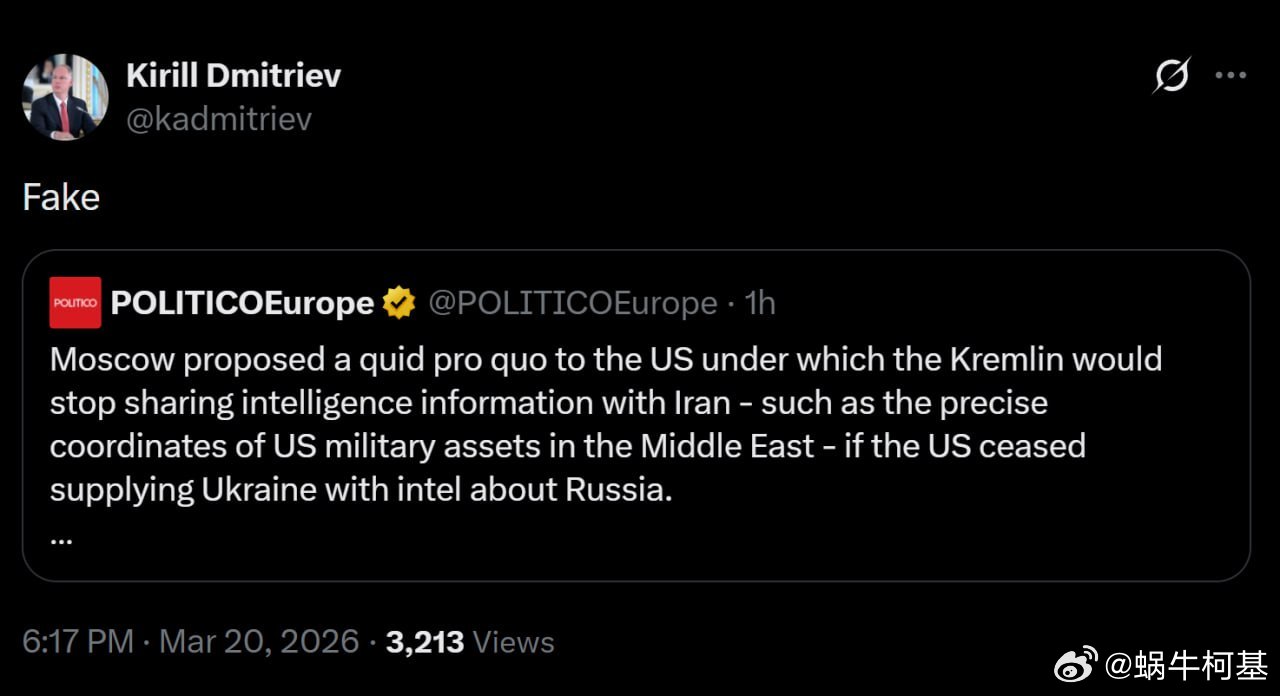The width and height of the screenshot is (1280, 696).
Task: Open the three-dot More options menu
Action: (1230, 76)
